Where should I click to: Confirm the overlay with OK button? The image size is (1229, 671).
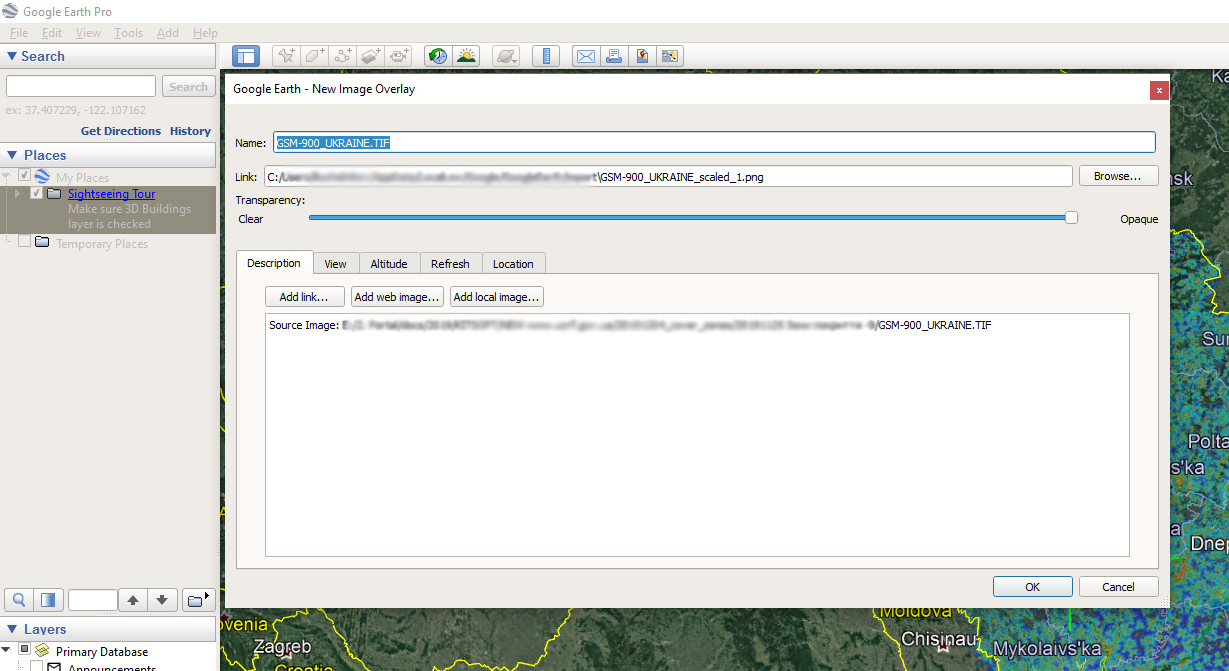tap(1033, 587)
